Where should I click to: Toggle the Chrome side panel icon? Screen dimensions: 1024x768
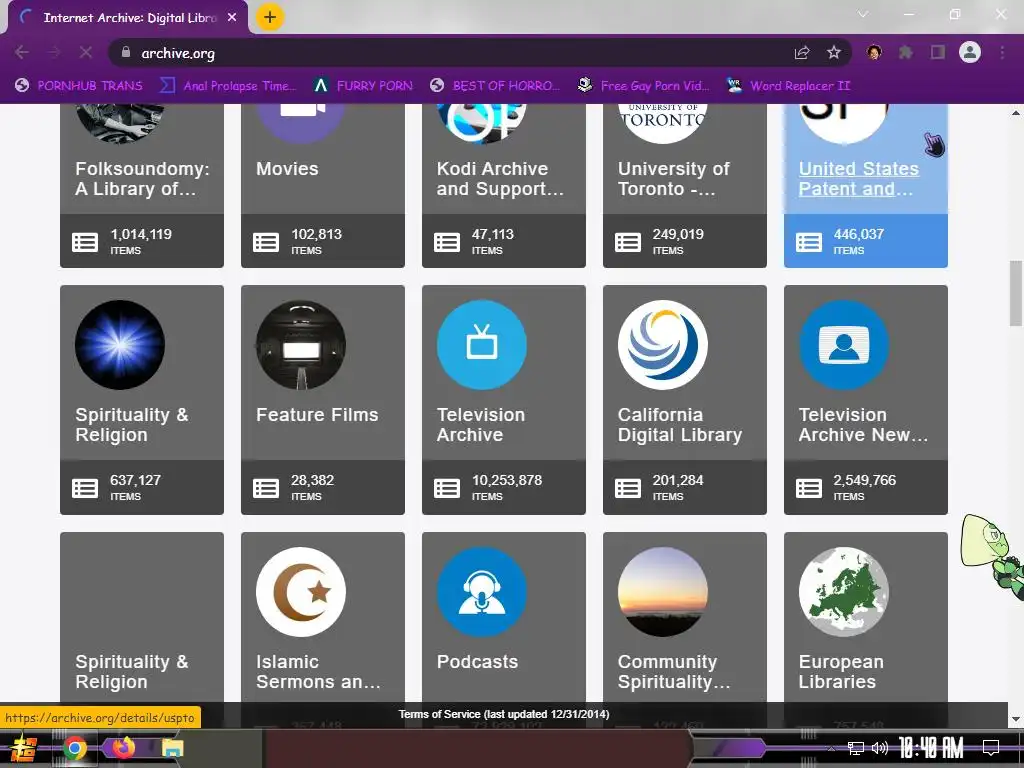pos(938,52)
